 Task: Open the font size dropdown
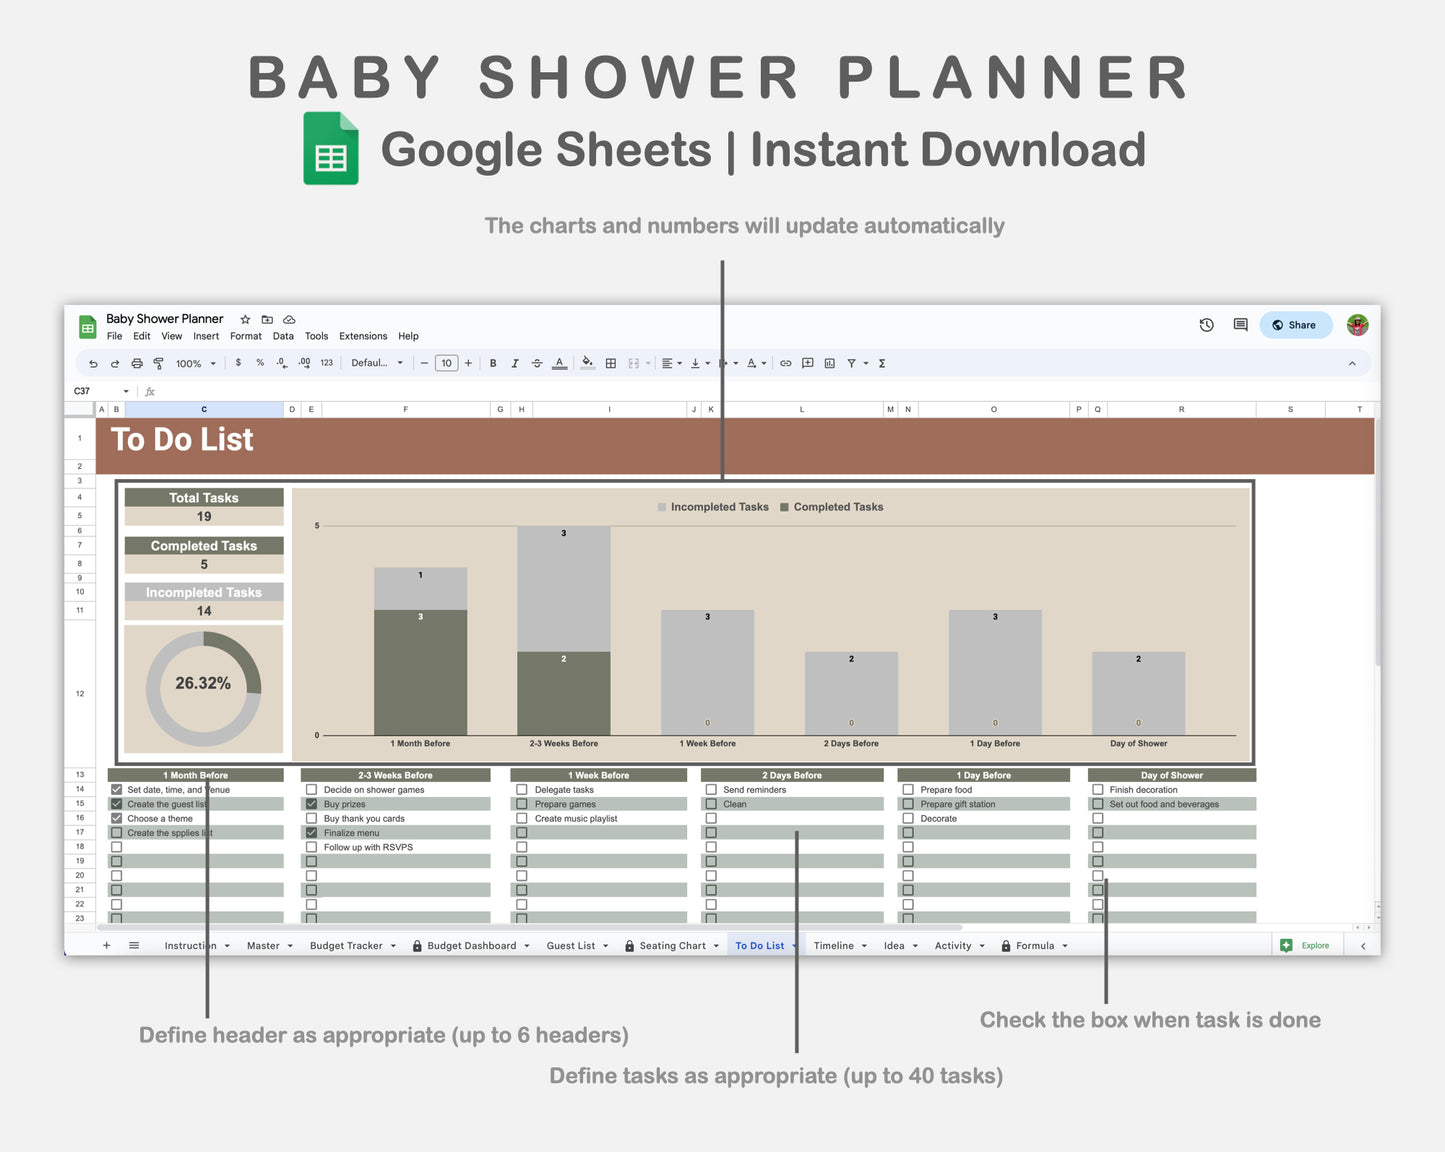click(x=446, y=363)
